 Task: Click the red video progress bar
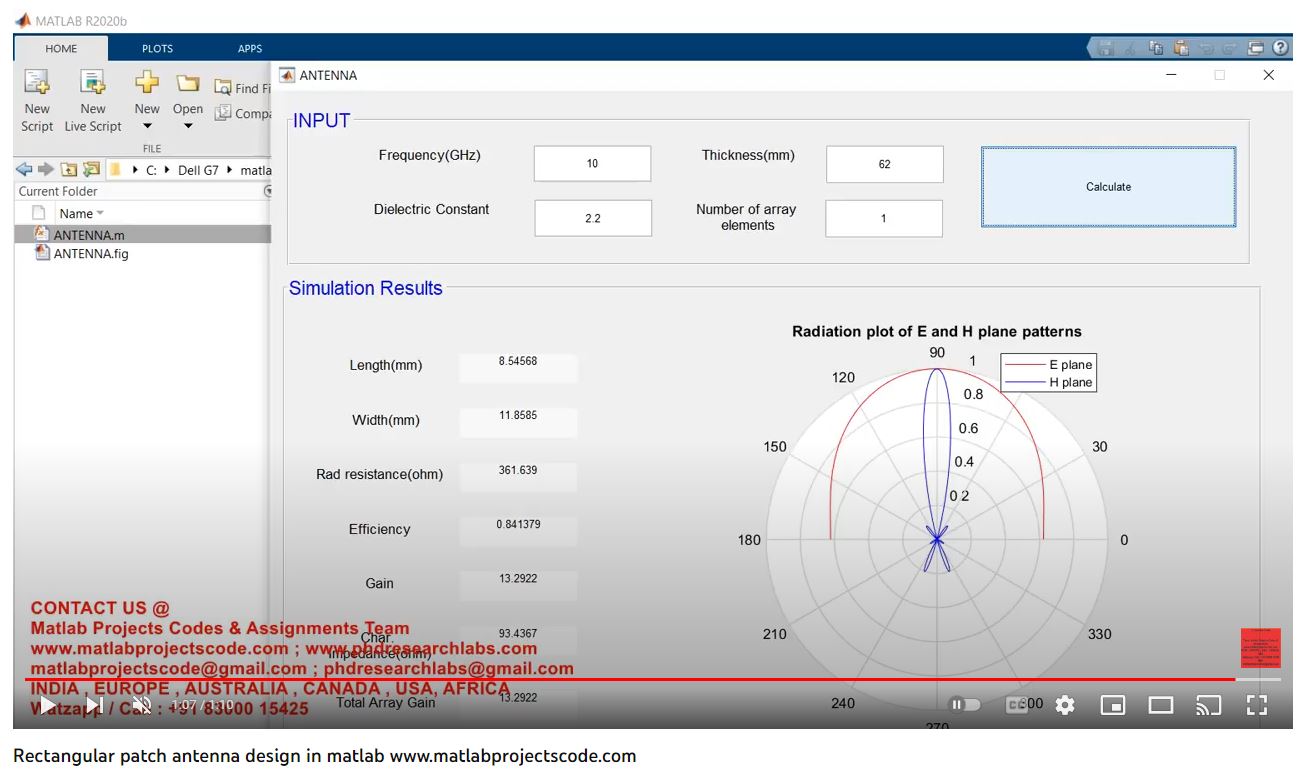[x=600, y=679]
